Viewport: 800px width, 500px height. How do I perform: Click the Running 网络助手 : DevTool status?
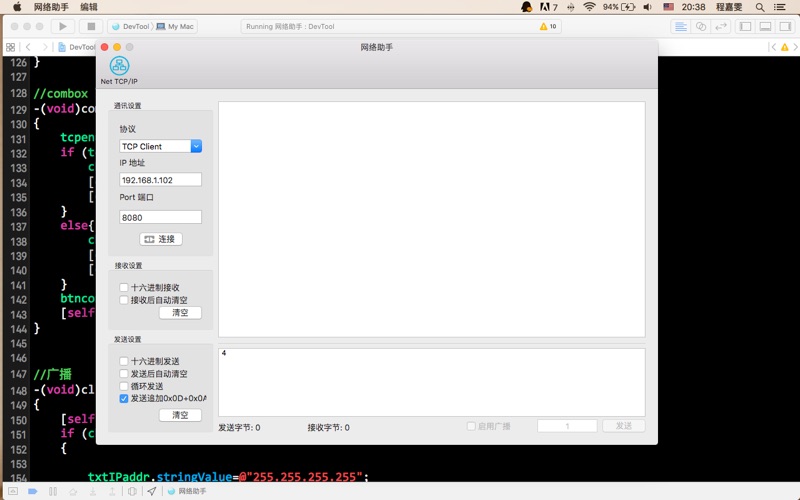point(290,27)
